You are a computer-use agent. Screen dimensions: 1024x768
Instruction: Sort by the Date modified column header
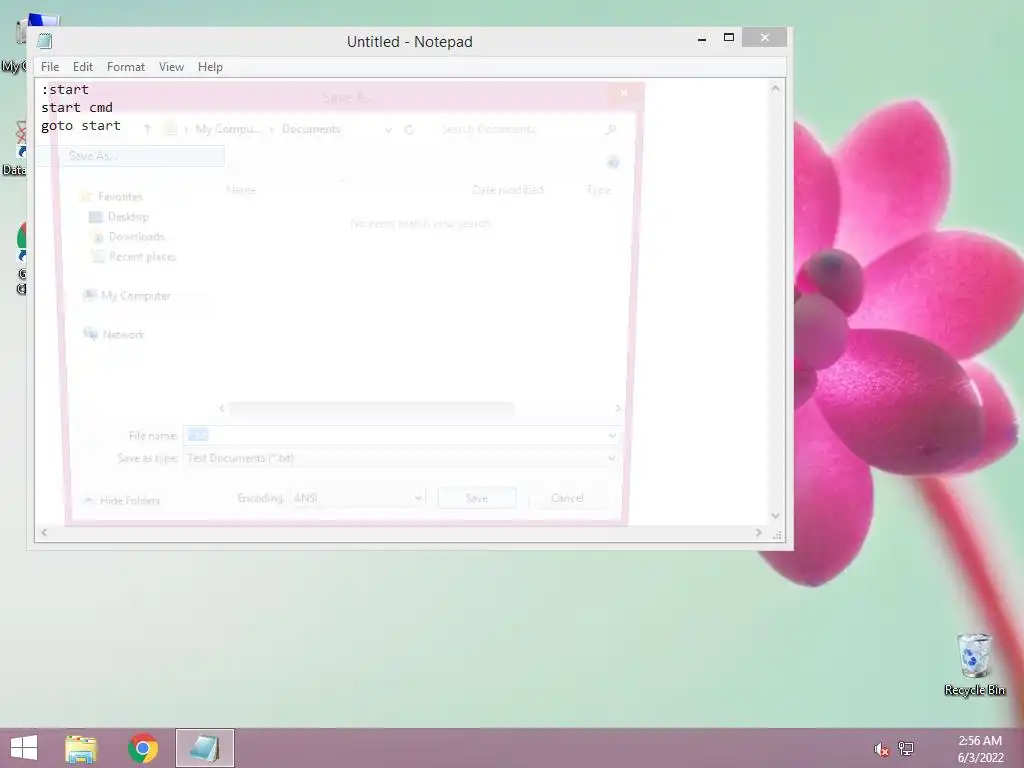507,190
